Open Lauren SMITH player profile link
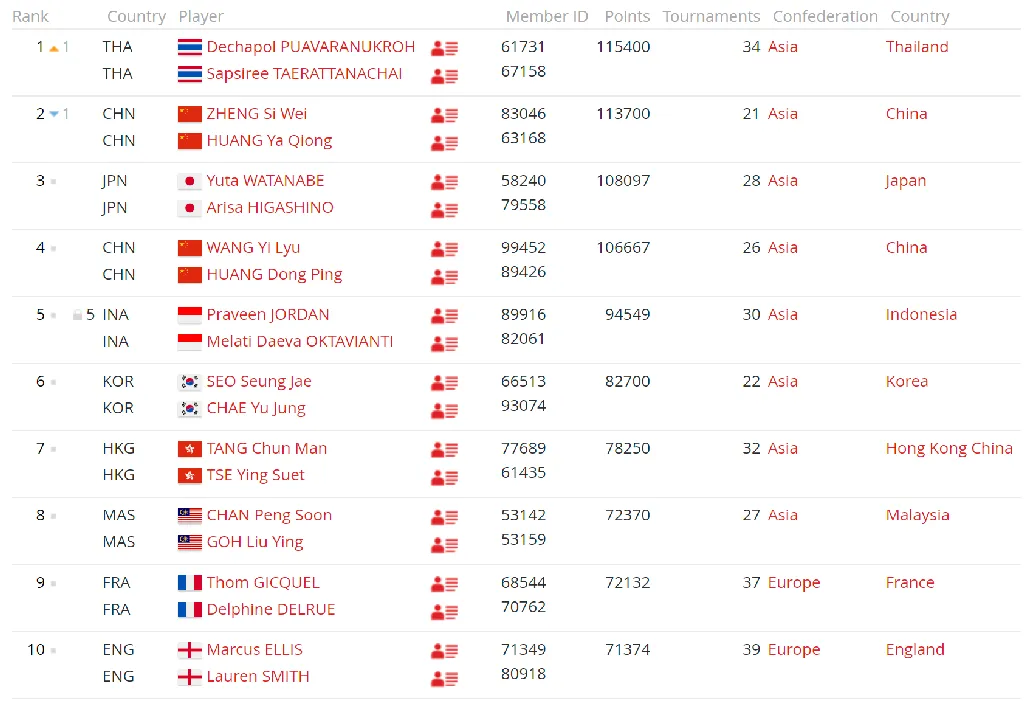This screenshot has height=703, width=1024. (258, 677)
